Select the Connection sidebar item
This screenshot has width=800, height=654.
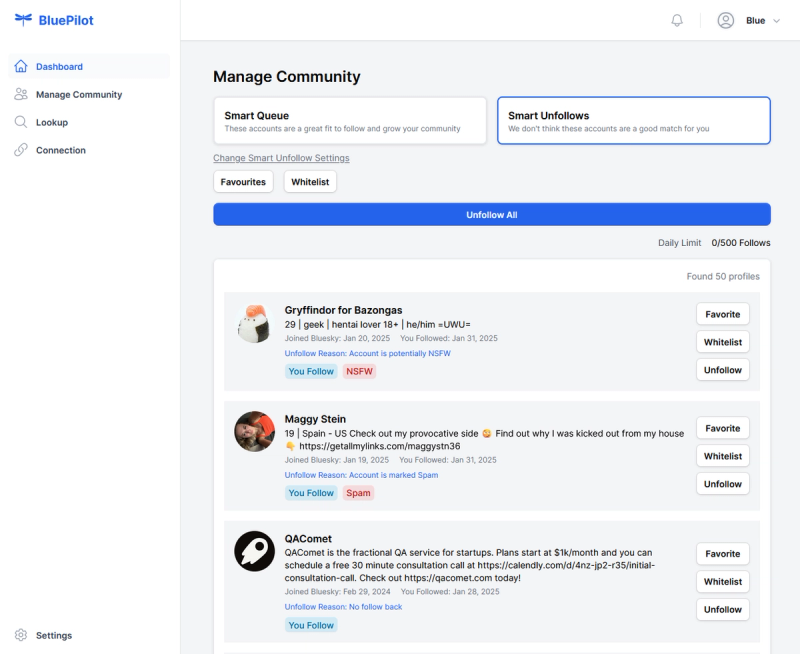click(89, 150)
